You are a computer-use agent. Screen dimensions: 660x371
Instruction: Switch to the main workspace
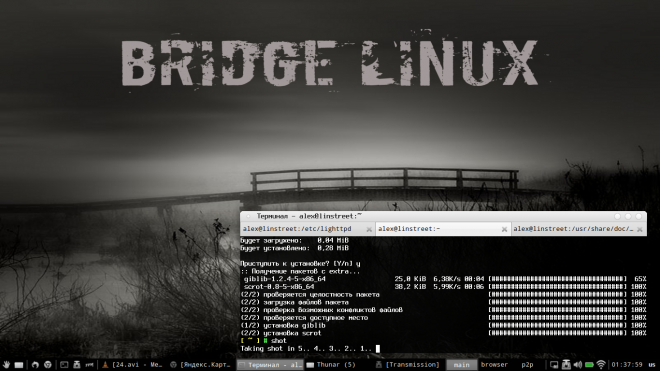[461, 365]
